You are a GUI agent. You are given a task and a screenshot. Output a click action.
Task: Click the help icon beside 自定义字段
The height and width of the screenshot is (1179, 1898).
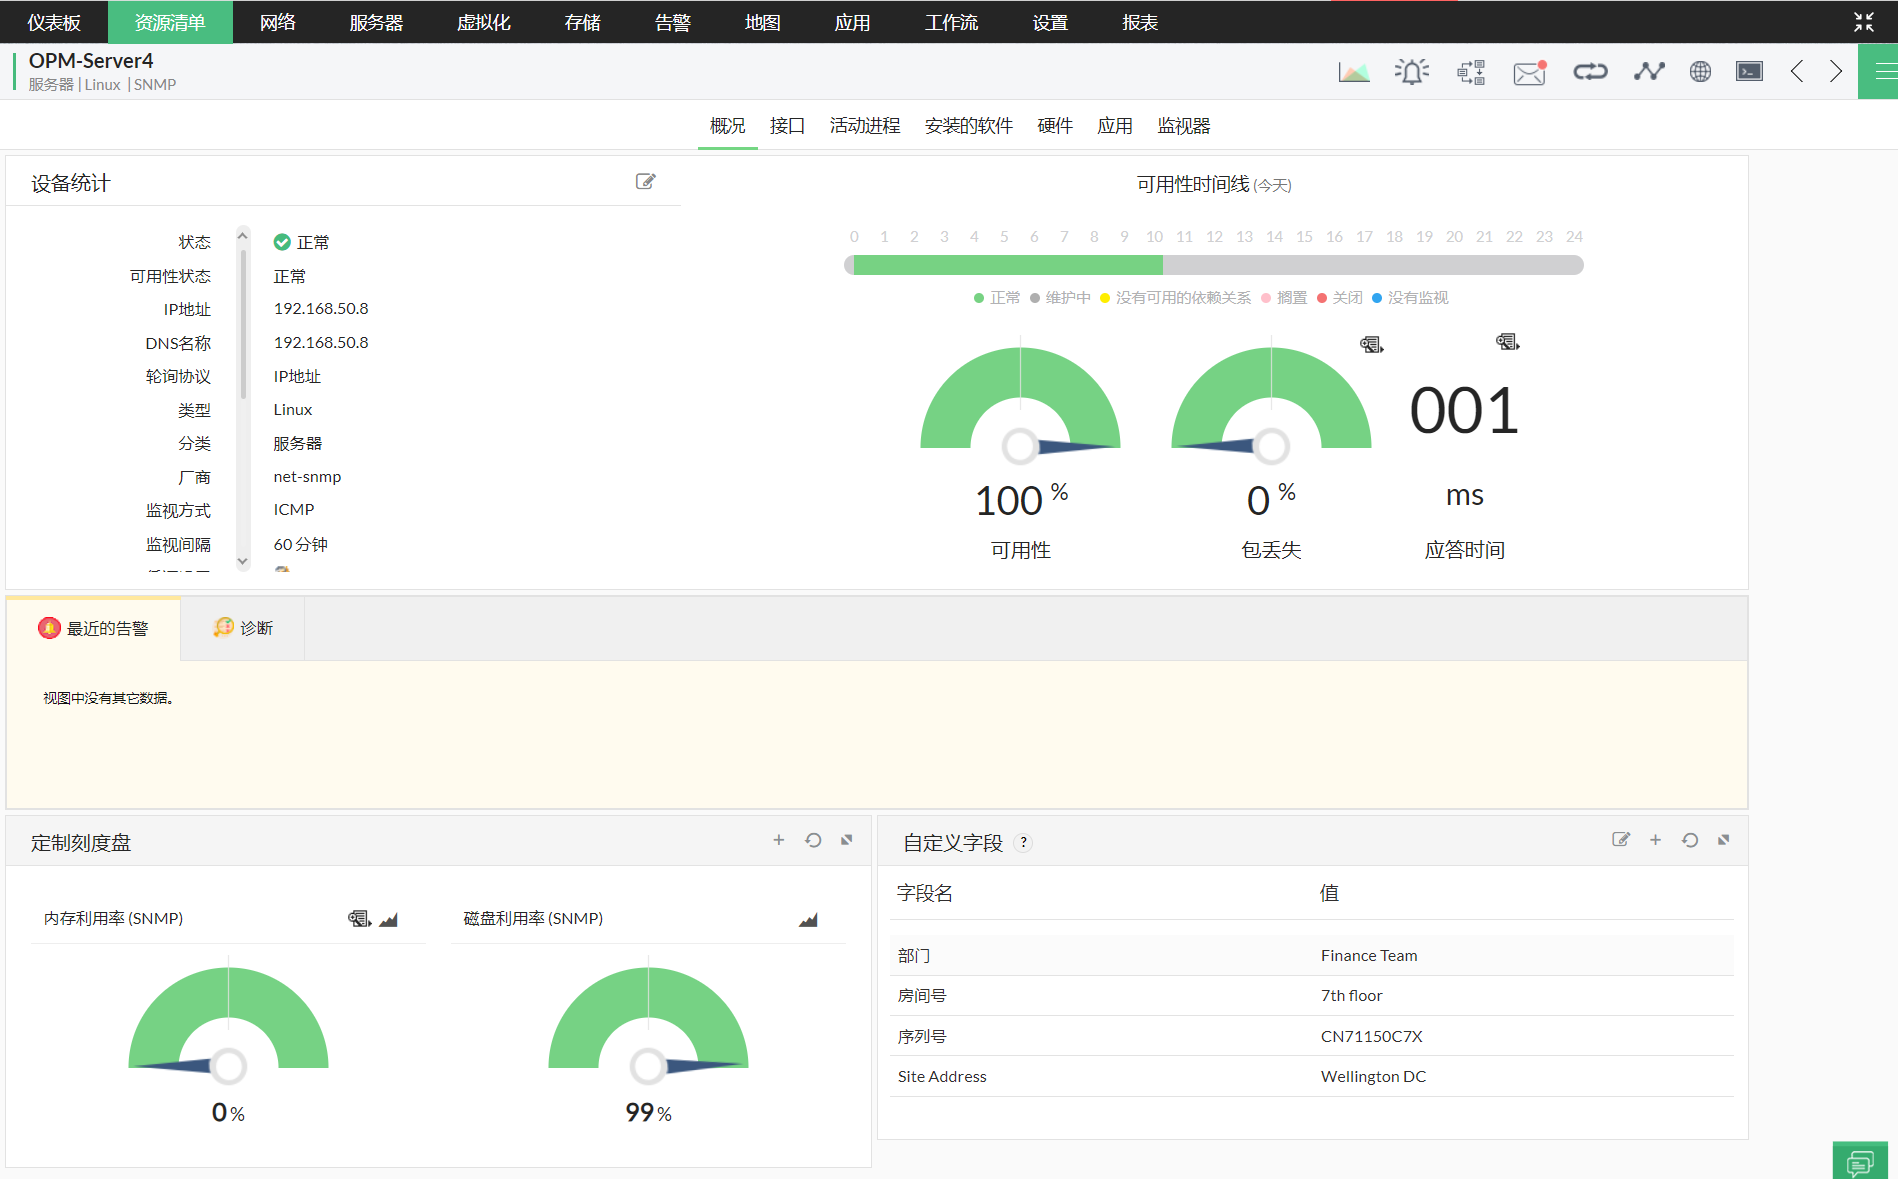tap(1023, 843)
